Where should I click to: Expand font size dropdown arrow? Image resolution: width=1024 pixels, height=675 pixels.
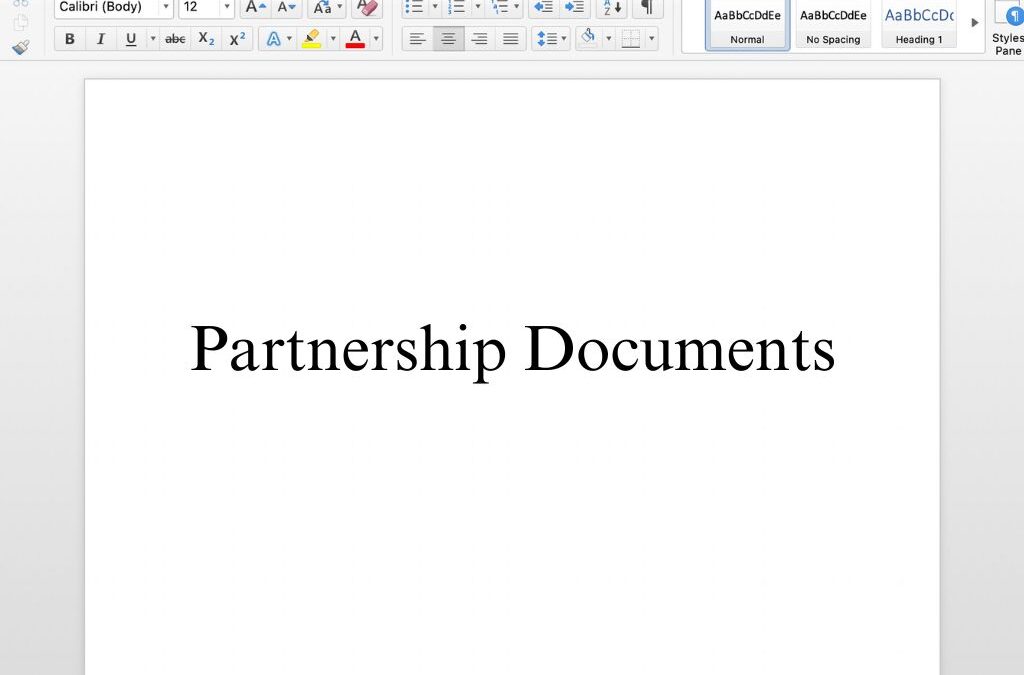(227, 8)
